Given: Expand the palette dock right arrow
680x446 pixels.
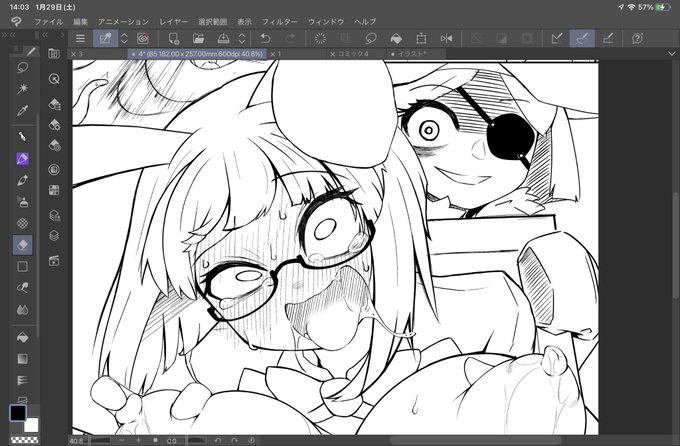Looking at the screenshot, I should click(x=62, y=35).
